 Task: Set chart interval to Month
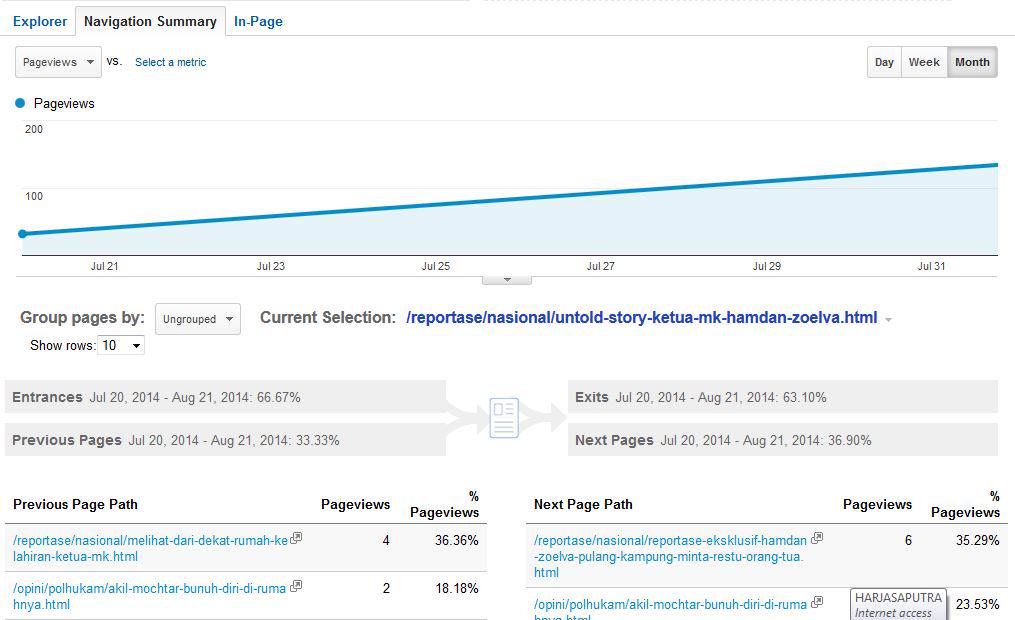[972, 62]
